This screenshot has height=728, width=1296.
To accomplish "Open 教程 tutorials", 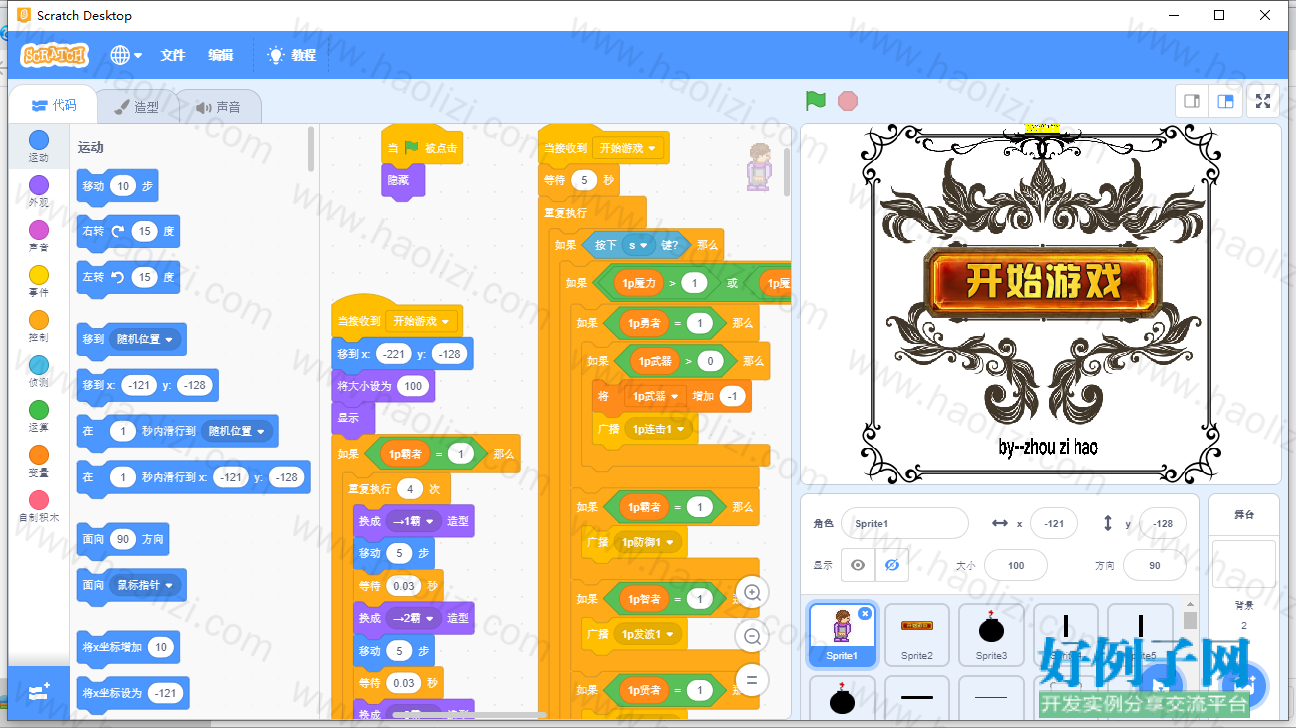I will point(292,55).
